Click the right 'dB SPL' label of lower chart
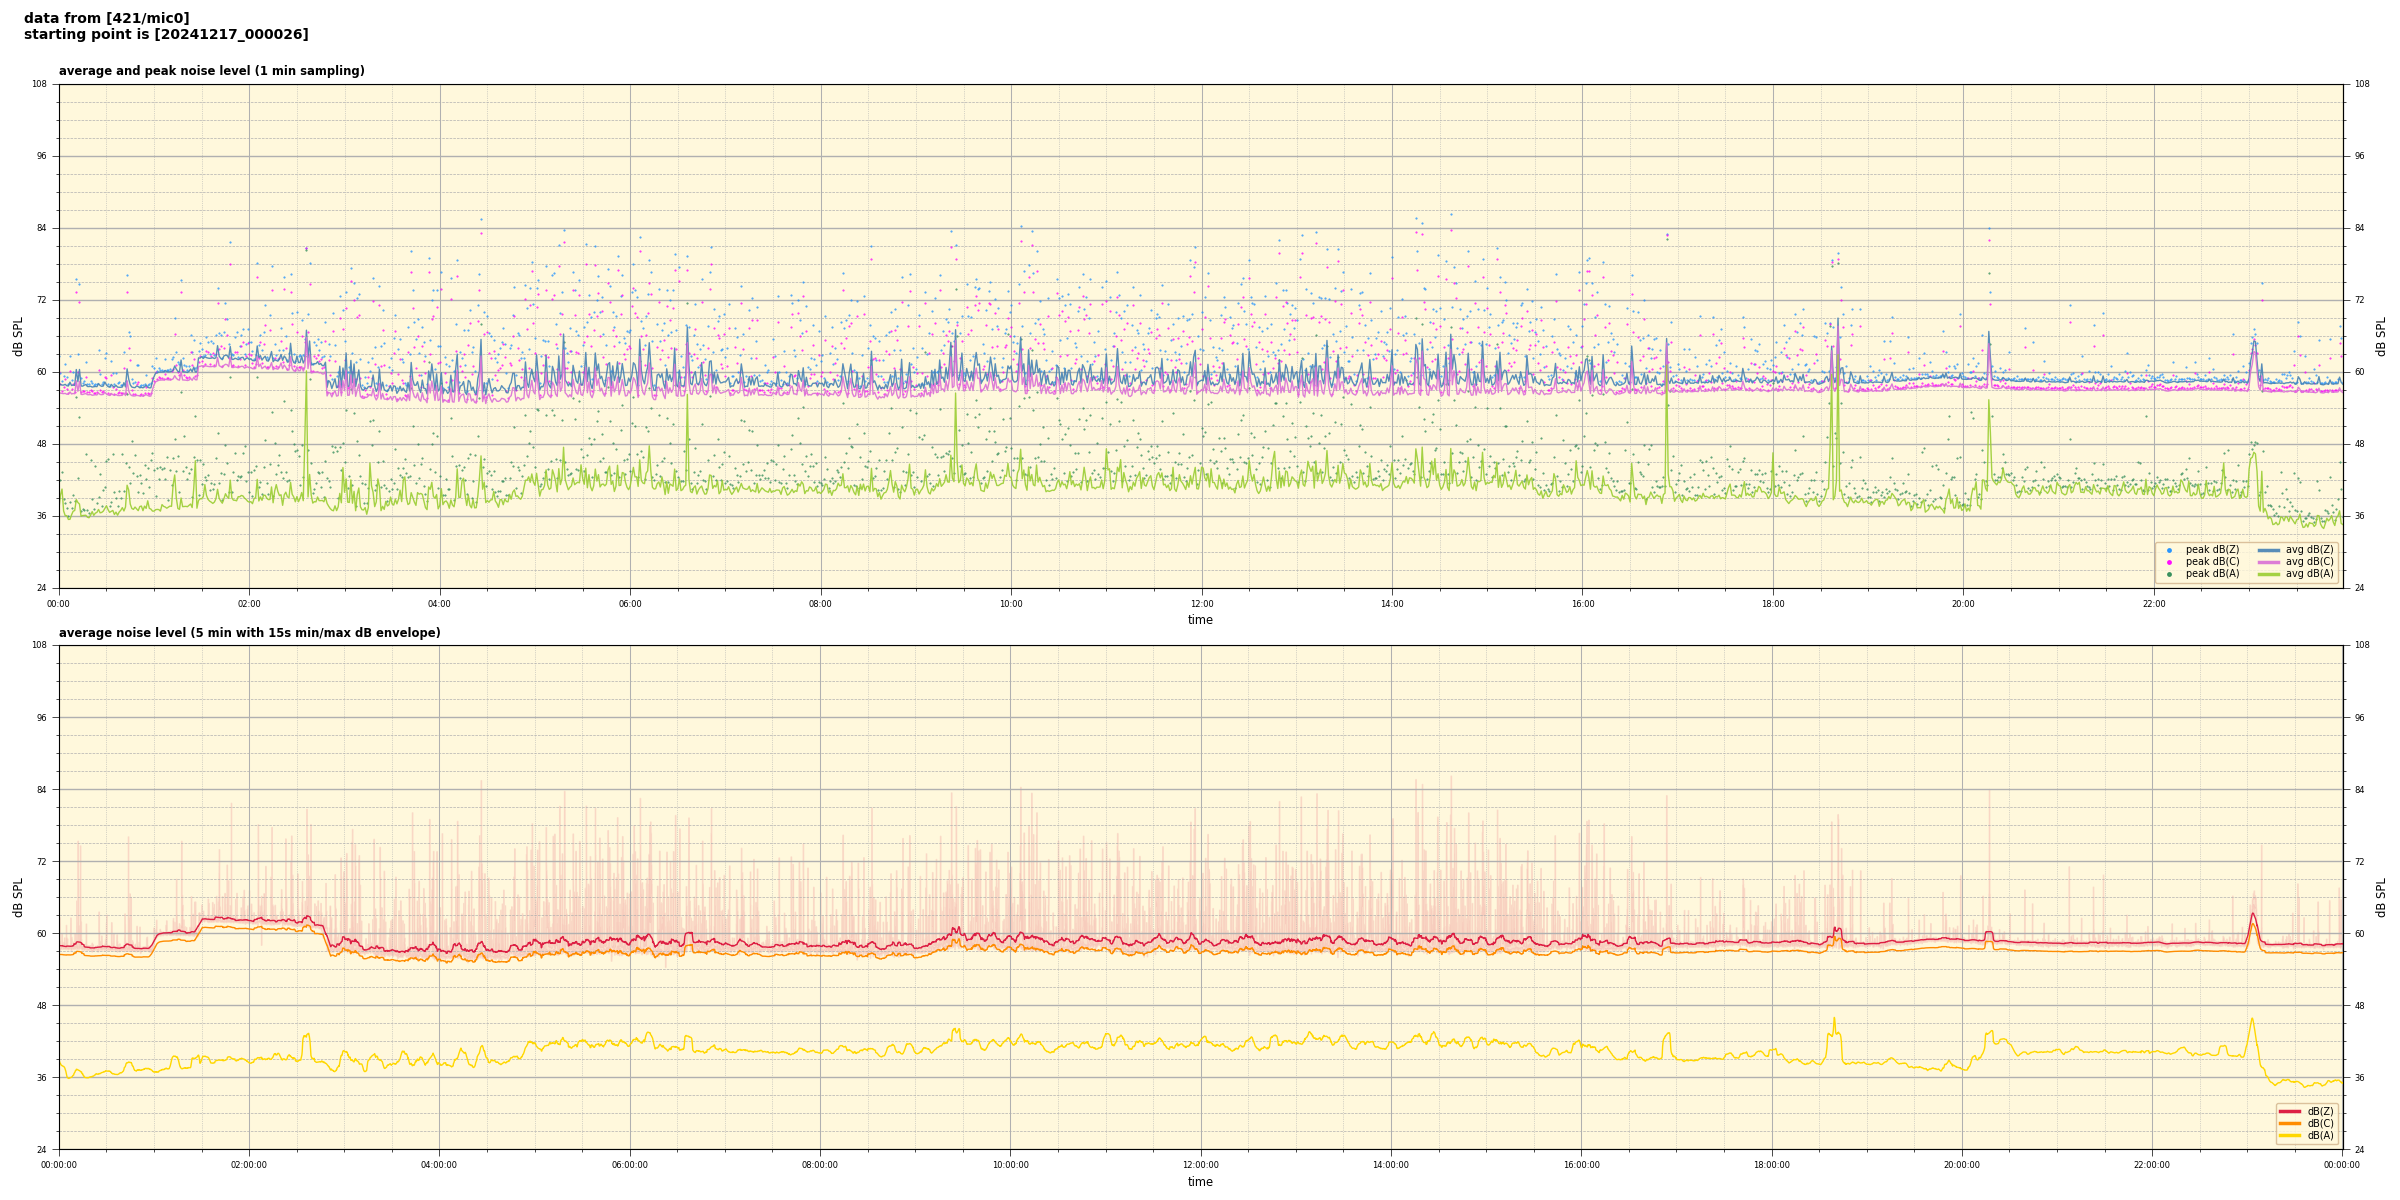2400x1200 pixels. pos(2381,897)
